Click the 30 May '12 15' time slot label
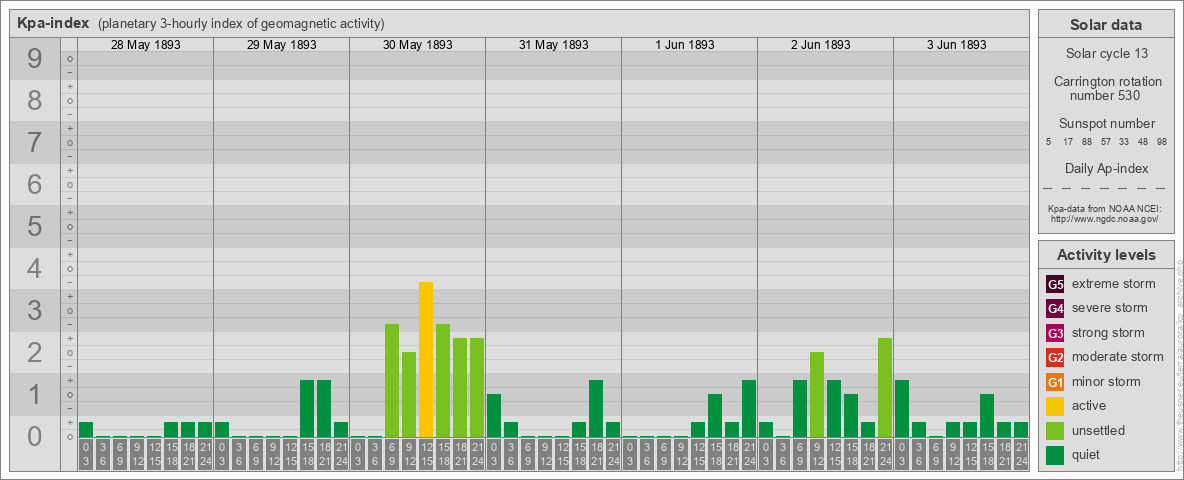The width and height of the screenshot is (1184, 480). coord(426,454)
